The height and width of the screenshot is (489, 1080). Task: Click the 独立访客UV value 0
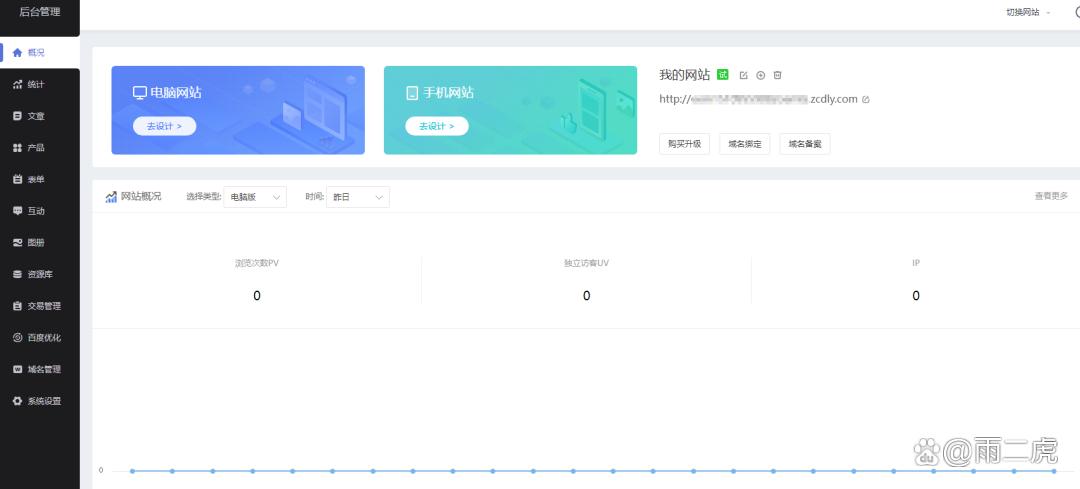587,295
